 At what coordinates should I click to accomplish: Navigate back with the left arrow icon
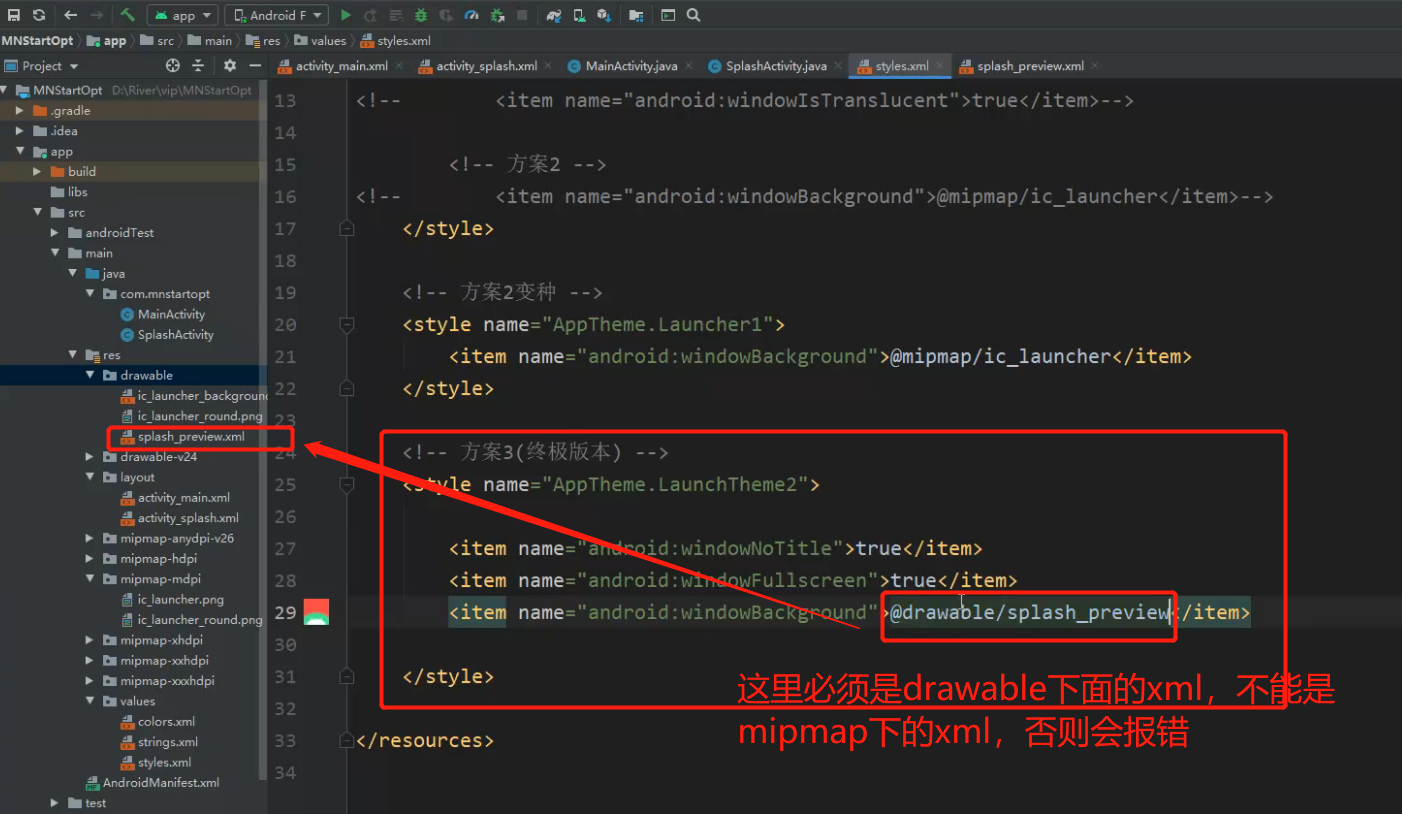click(70, 15)
